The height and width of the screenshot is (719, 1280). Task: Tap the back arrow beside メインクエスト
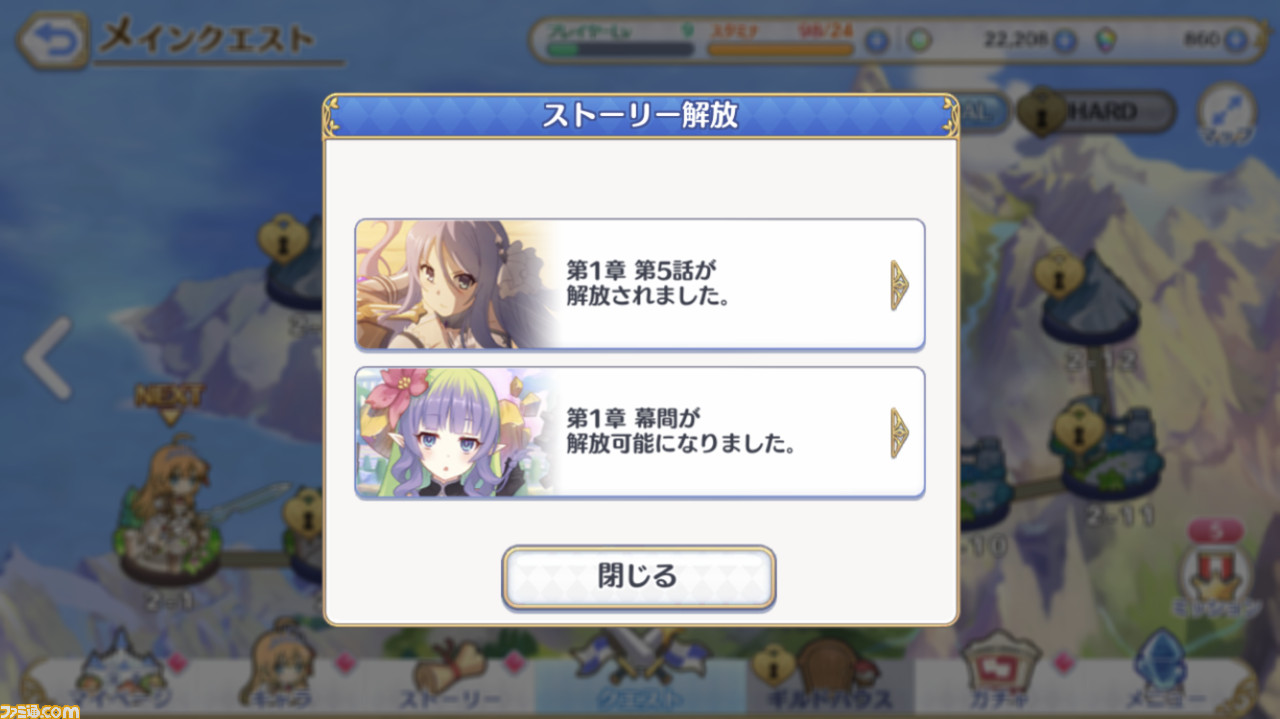51,41
